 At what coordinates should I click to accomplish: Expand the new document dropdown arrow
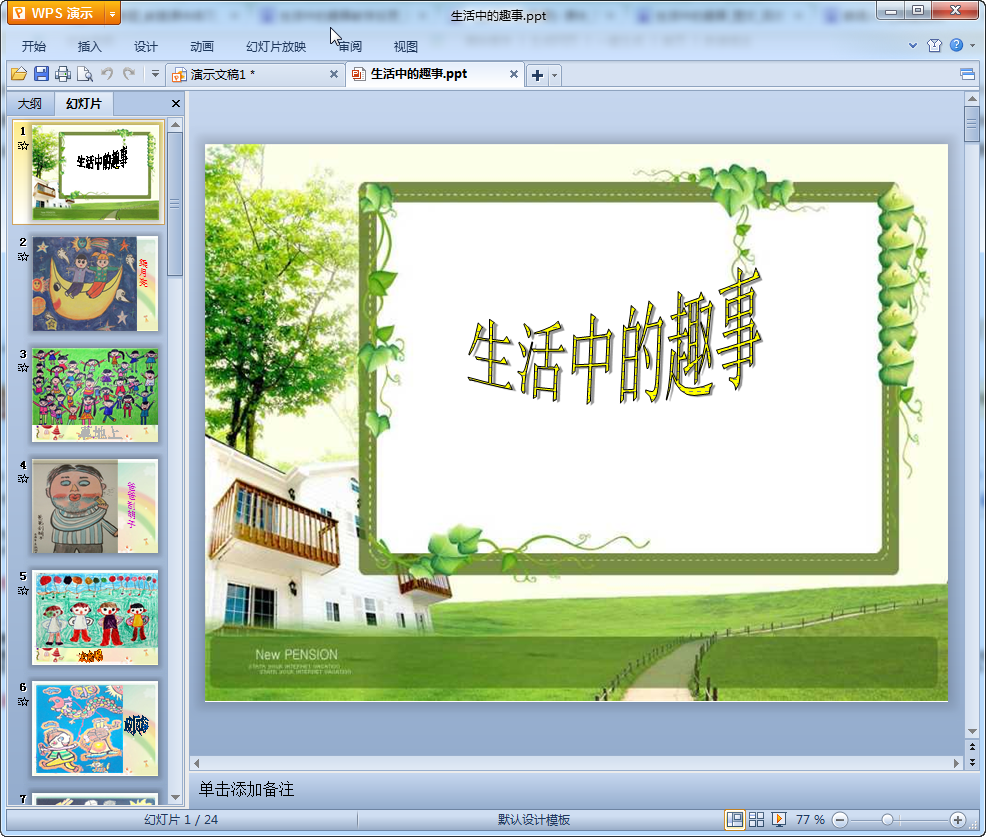click(x=555, y=75)
